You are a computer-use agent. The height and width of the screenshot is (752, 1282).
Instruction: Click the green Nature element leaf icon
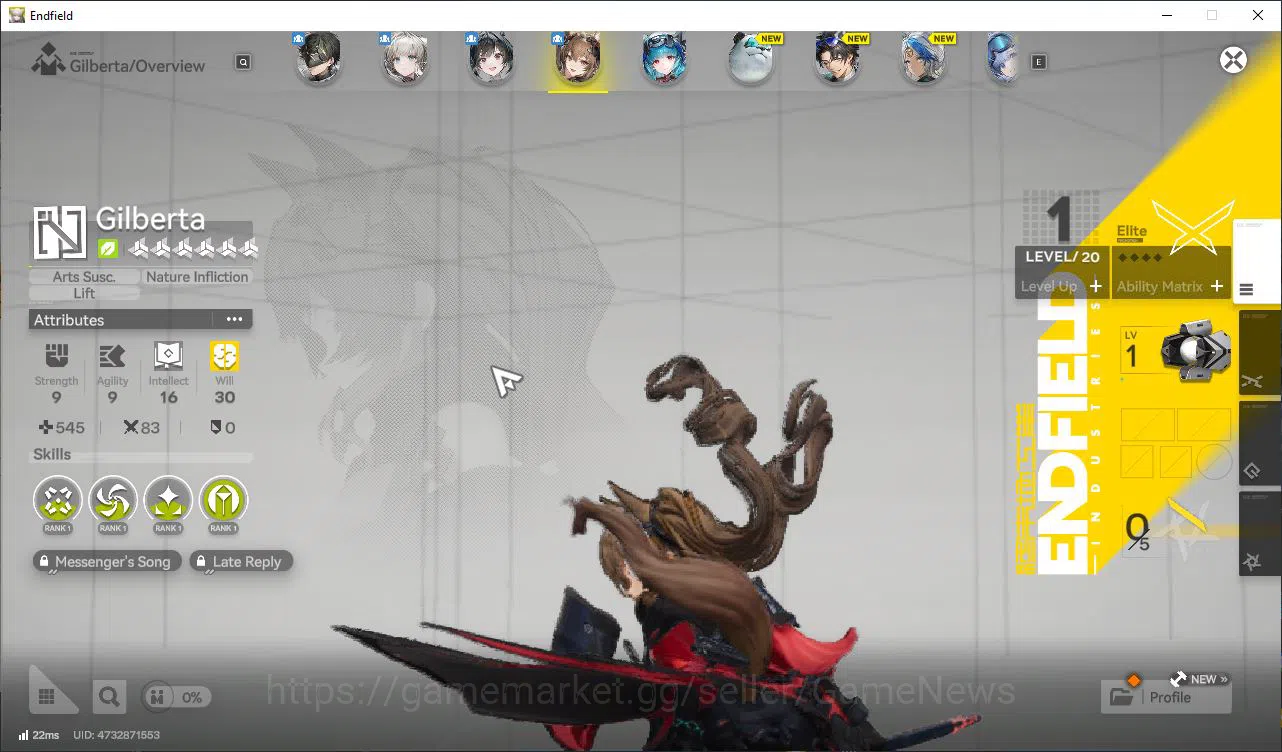tap(107, 248)
